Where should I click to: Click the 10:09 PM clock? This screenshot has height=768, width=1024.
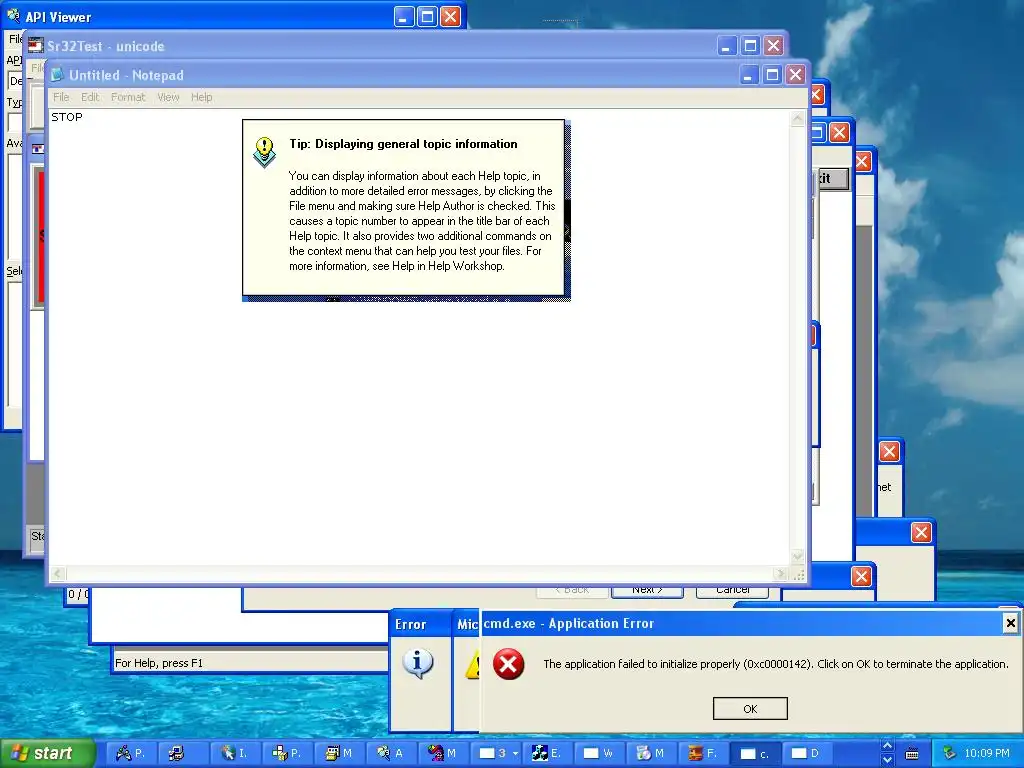[x=987, y=754]
